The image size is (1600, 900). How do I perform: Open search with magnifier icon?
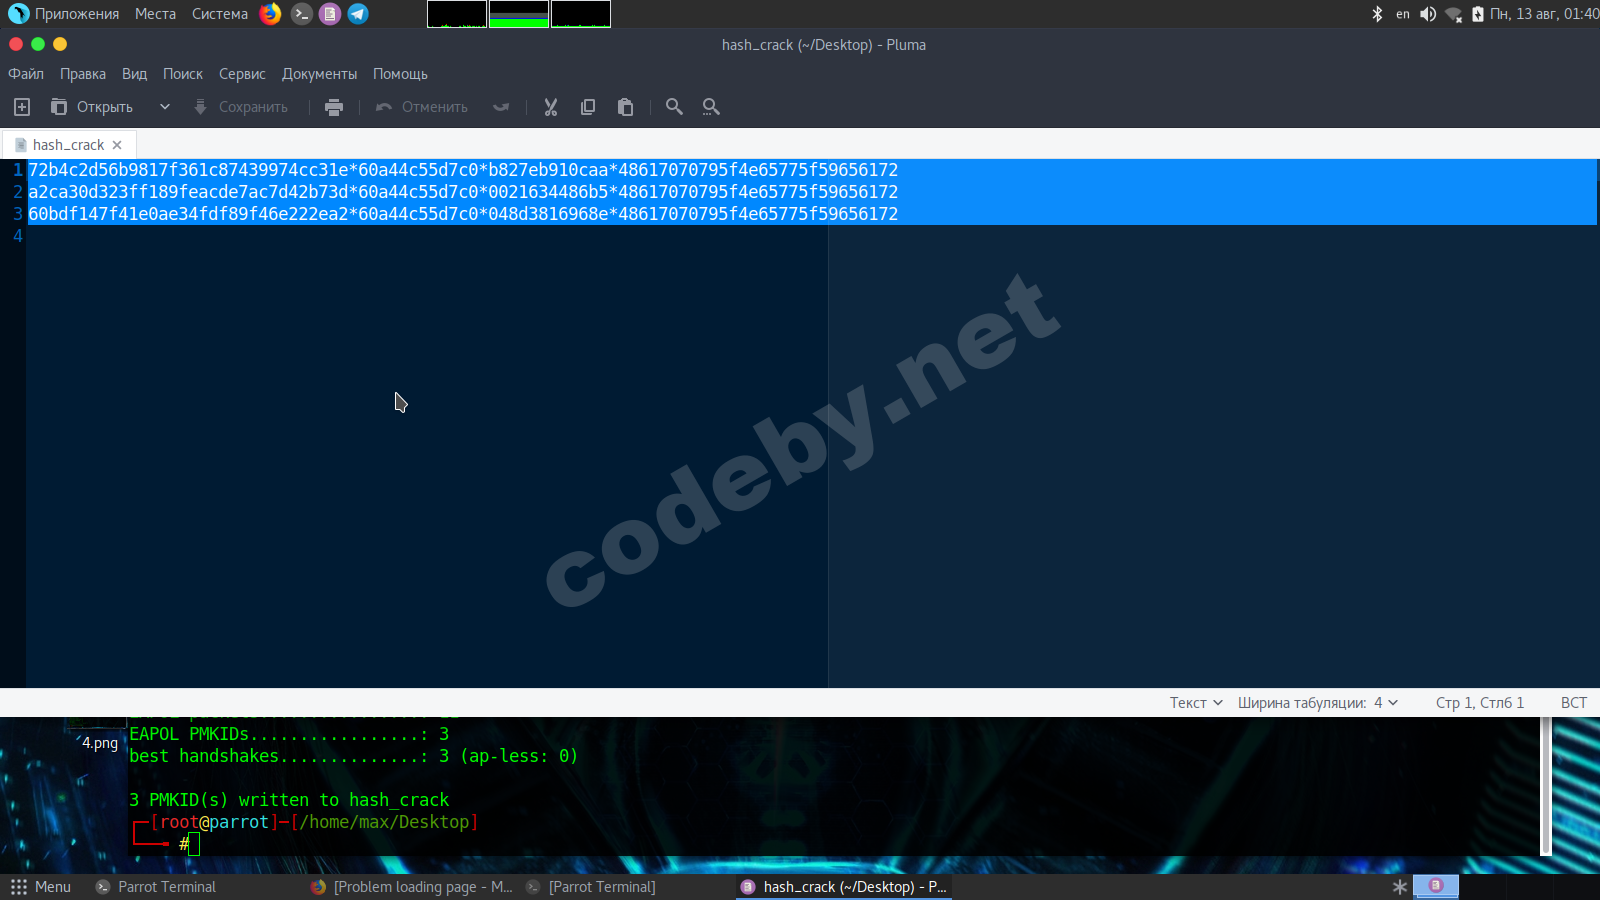coord(674,107)
